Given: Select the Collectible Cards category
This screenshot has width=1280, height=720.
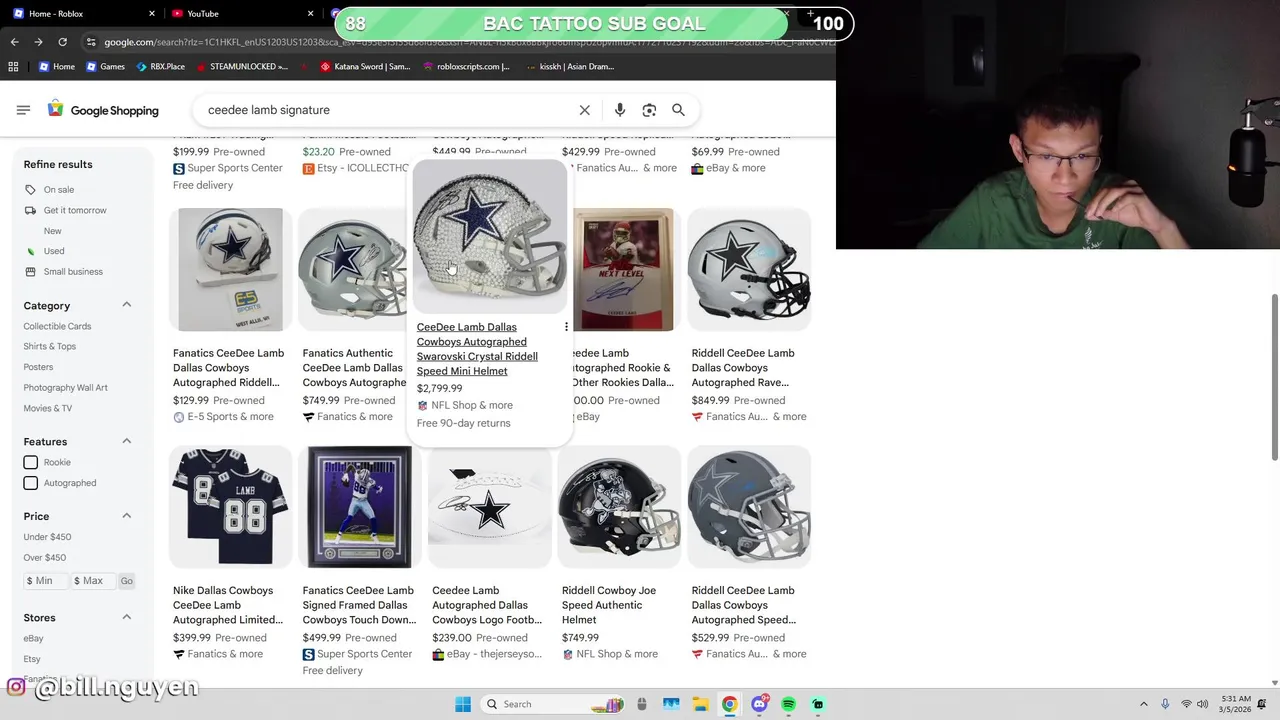Looking at the screenshot, I should coord(57,326).
